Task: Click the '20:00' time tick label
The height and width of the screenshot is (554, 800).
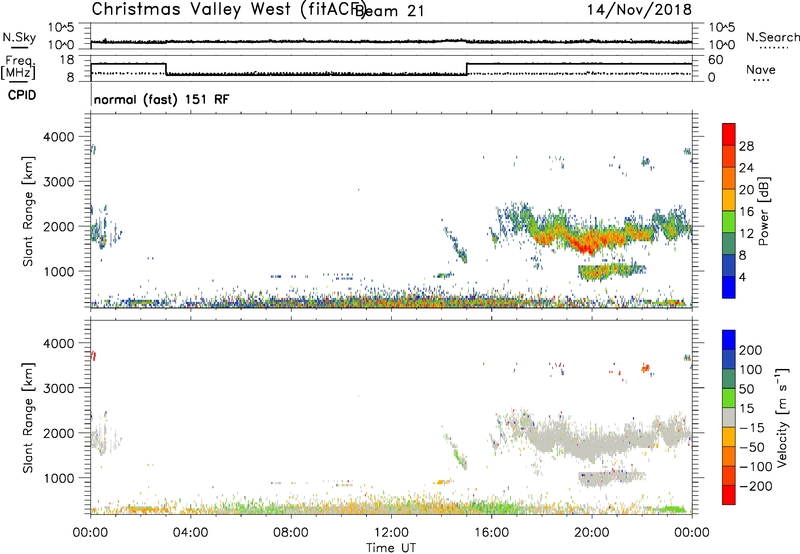Action: pyautogui.click(x=592, y=533)
